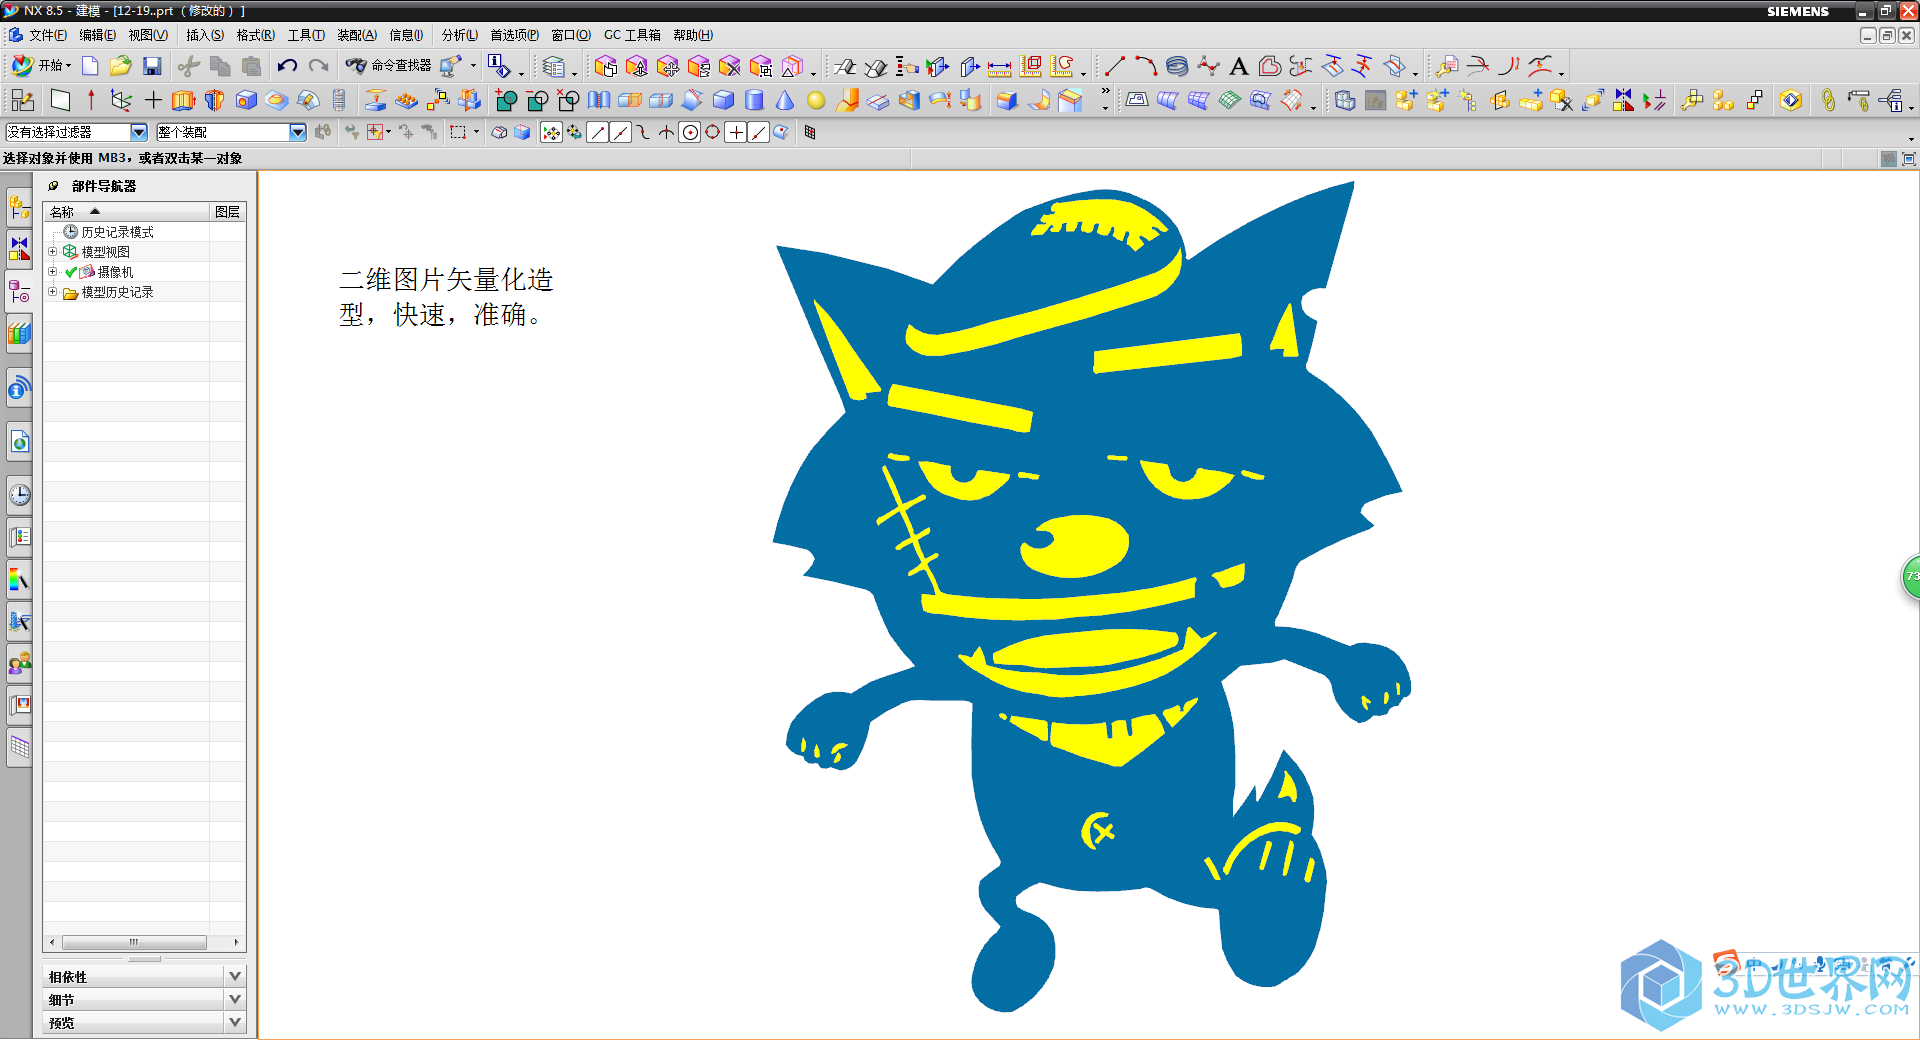Open the 命令查找器 command finder
Screen dimensions: 1920x1040
pyautogui.click(x=389, y=66)
